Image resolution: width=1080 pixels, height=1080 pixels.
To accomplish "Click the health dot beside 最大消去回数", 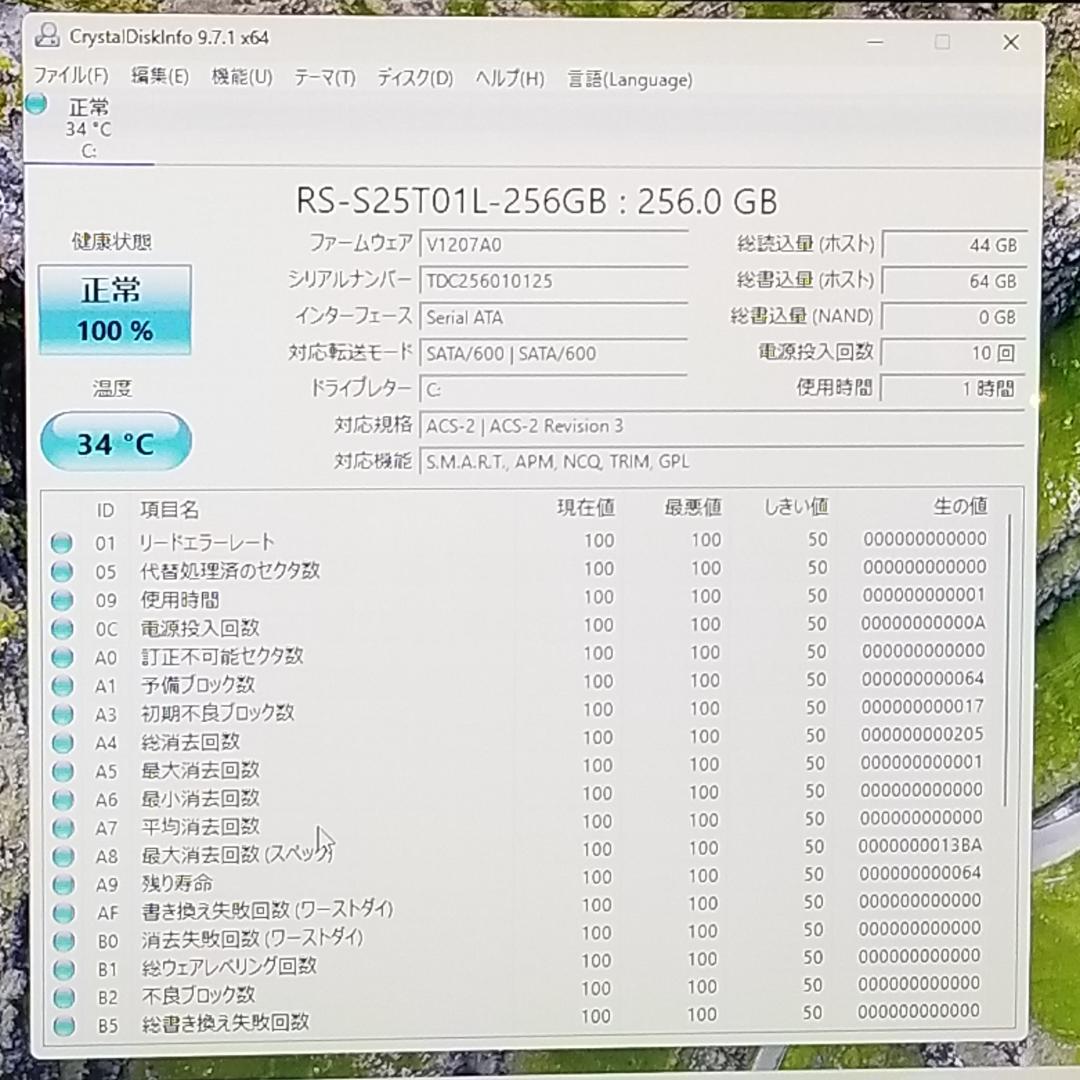I will tap(62, 771).
